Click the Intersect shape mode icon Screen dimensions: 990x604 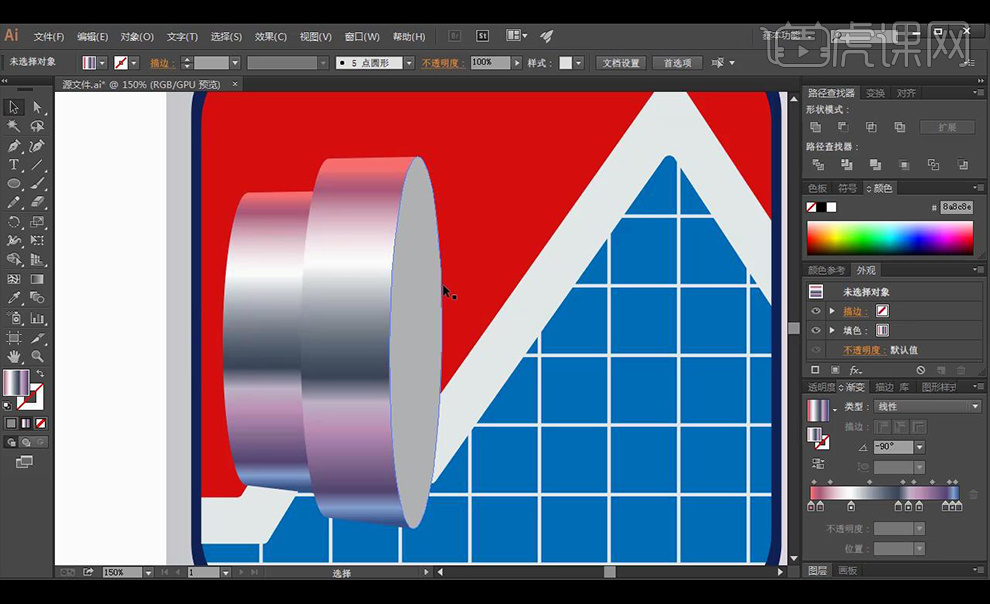[871, 127]
